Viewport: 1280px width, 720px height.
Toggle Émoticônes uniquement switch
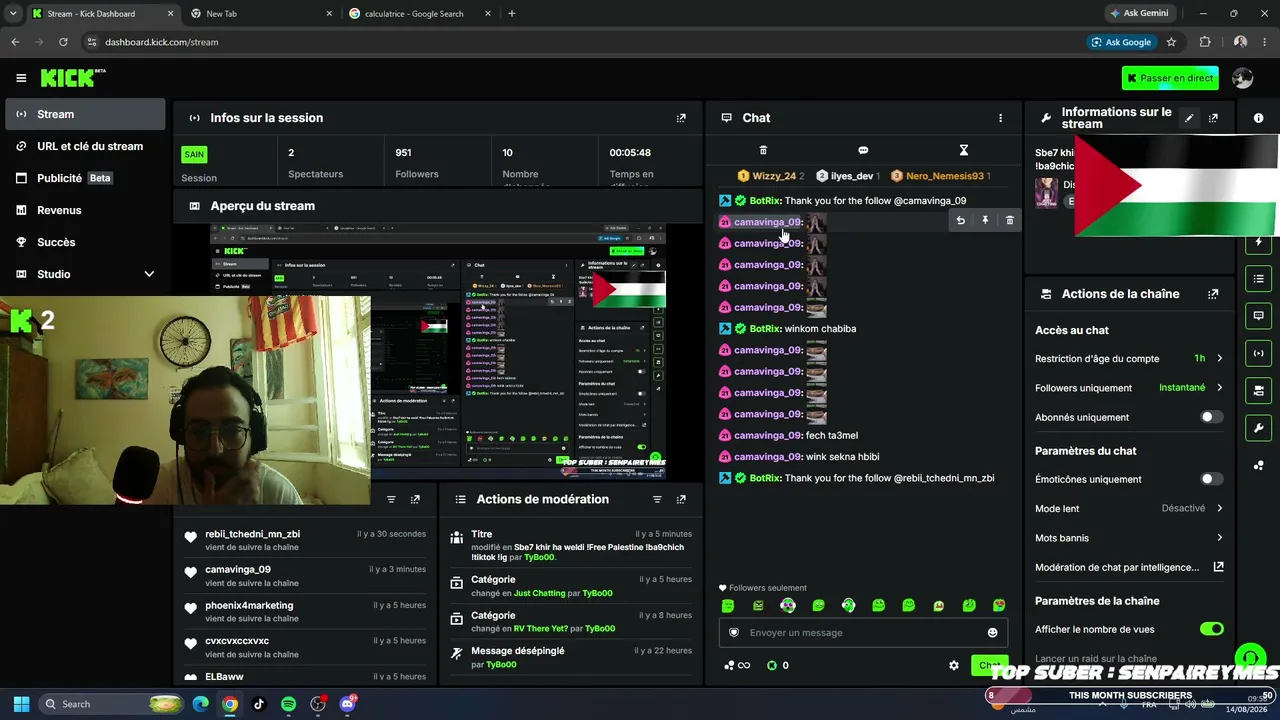[1211, 479]
